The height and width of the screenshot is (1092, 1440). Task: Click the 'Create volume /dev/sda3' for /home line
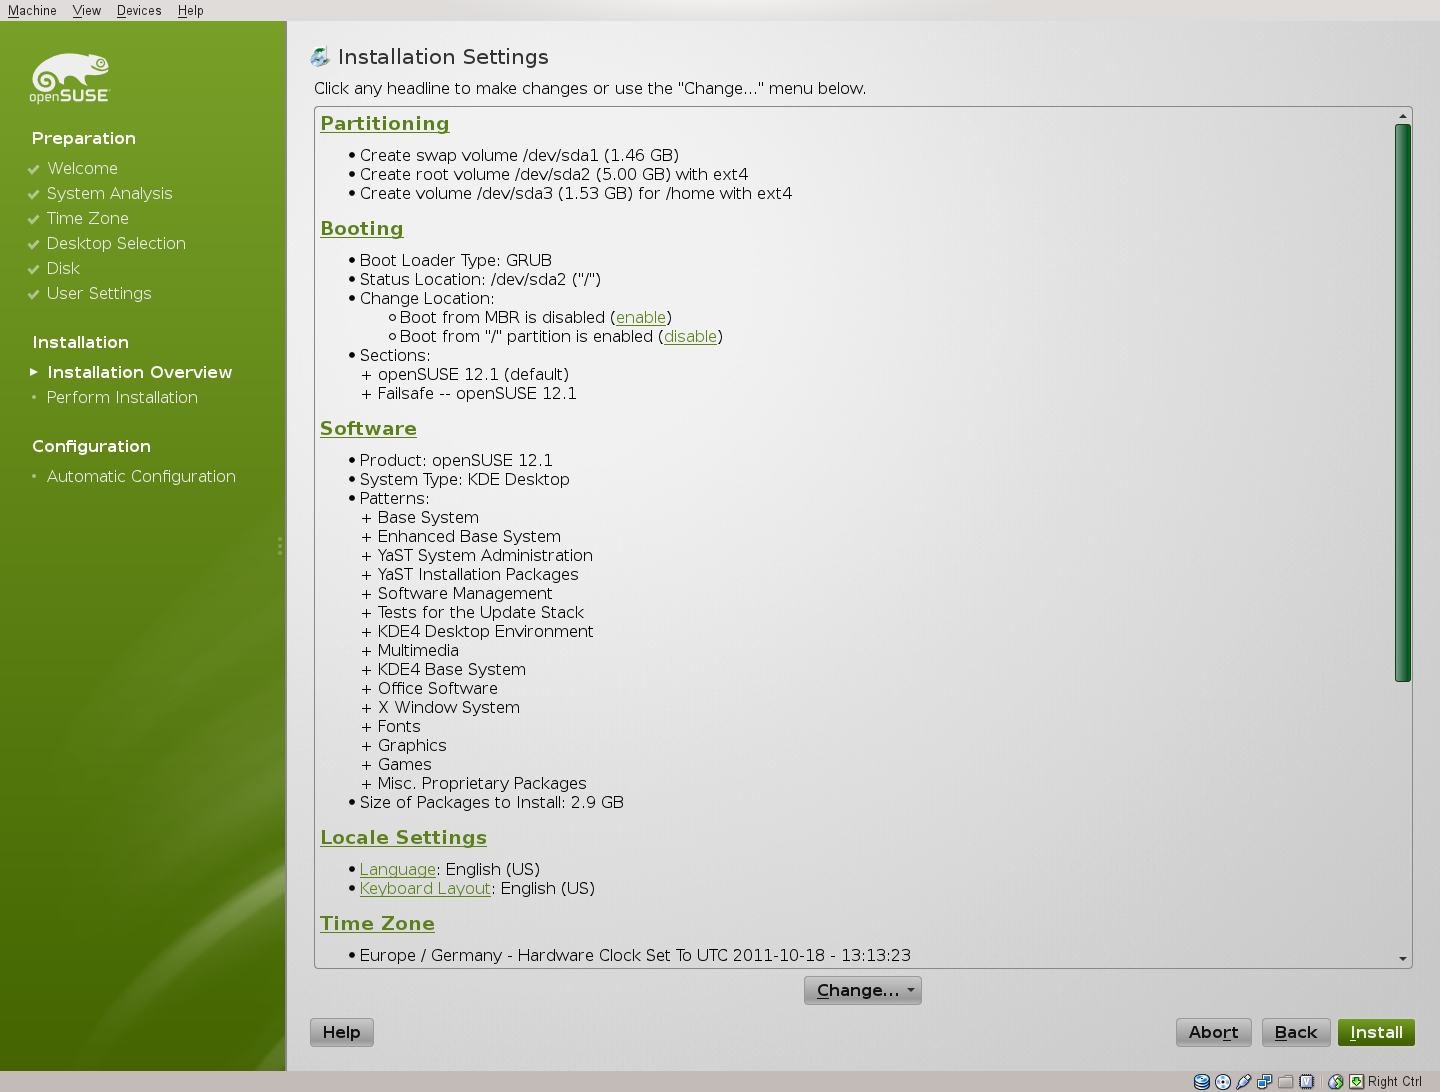[576, 193]
